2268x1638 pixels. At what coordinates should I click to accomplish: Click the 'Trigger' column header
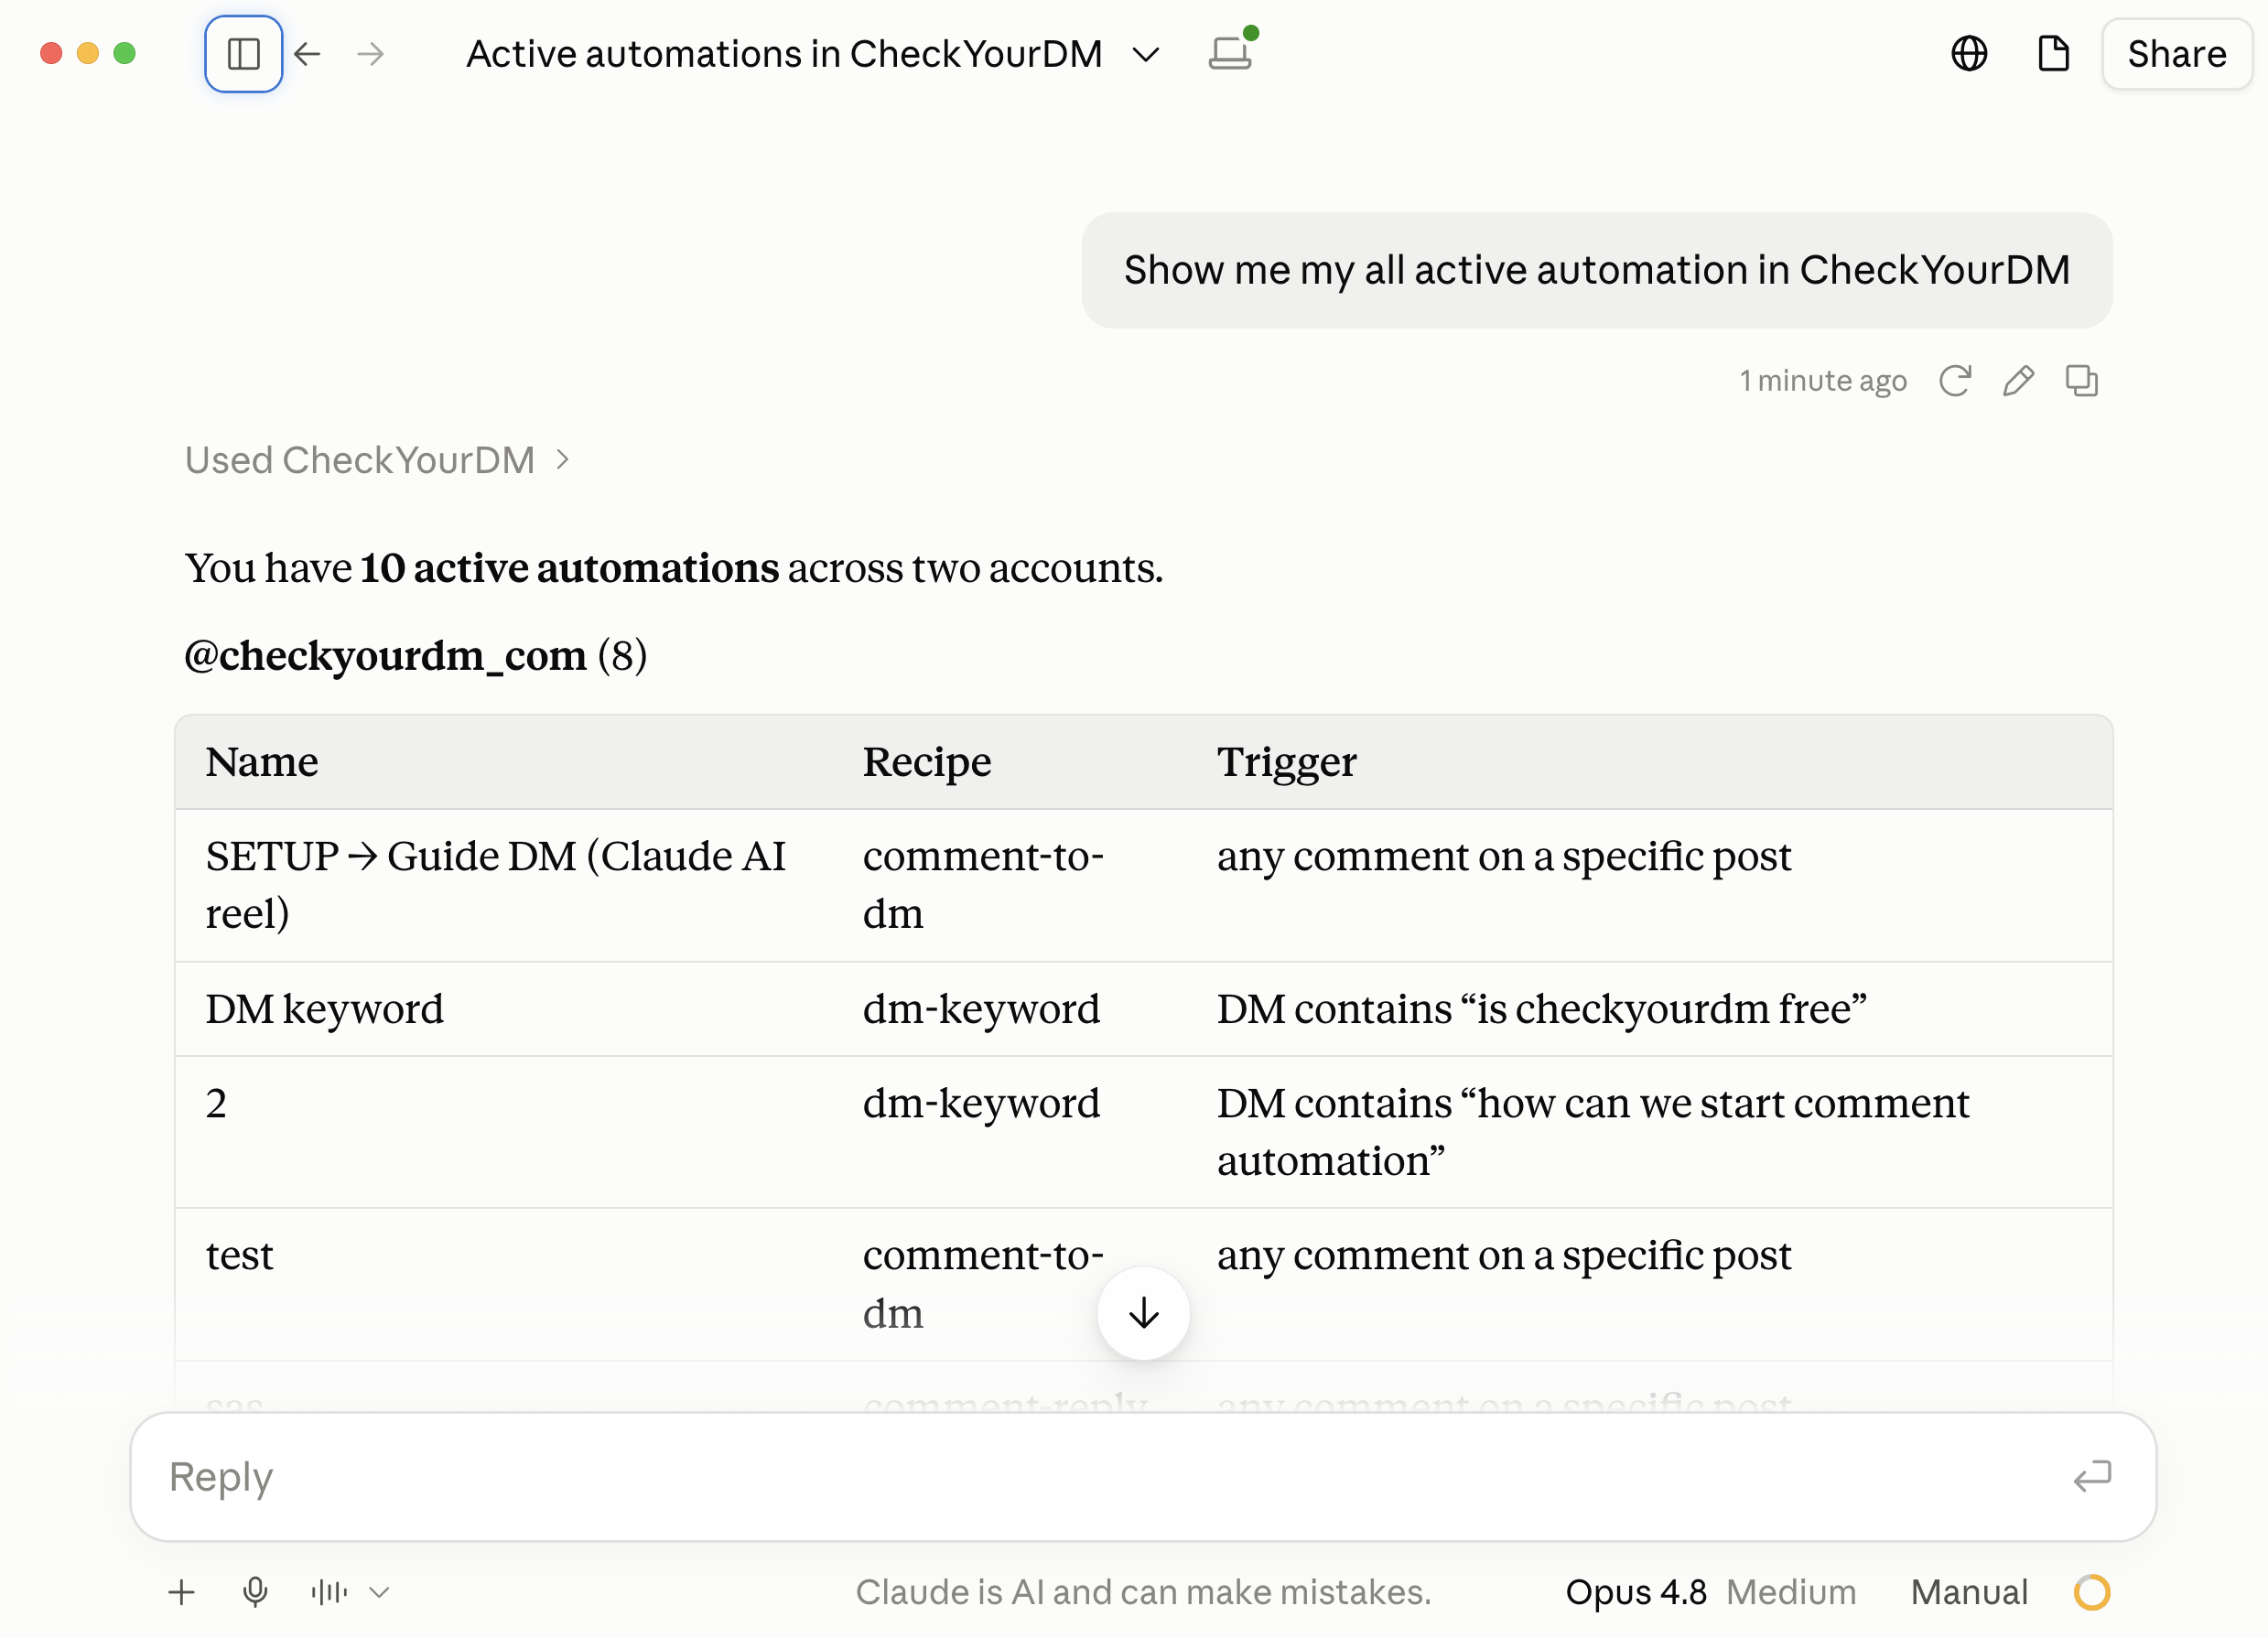(1286, 762)
